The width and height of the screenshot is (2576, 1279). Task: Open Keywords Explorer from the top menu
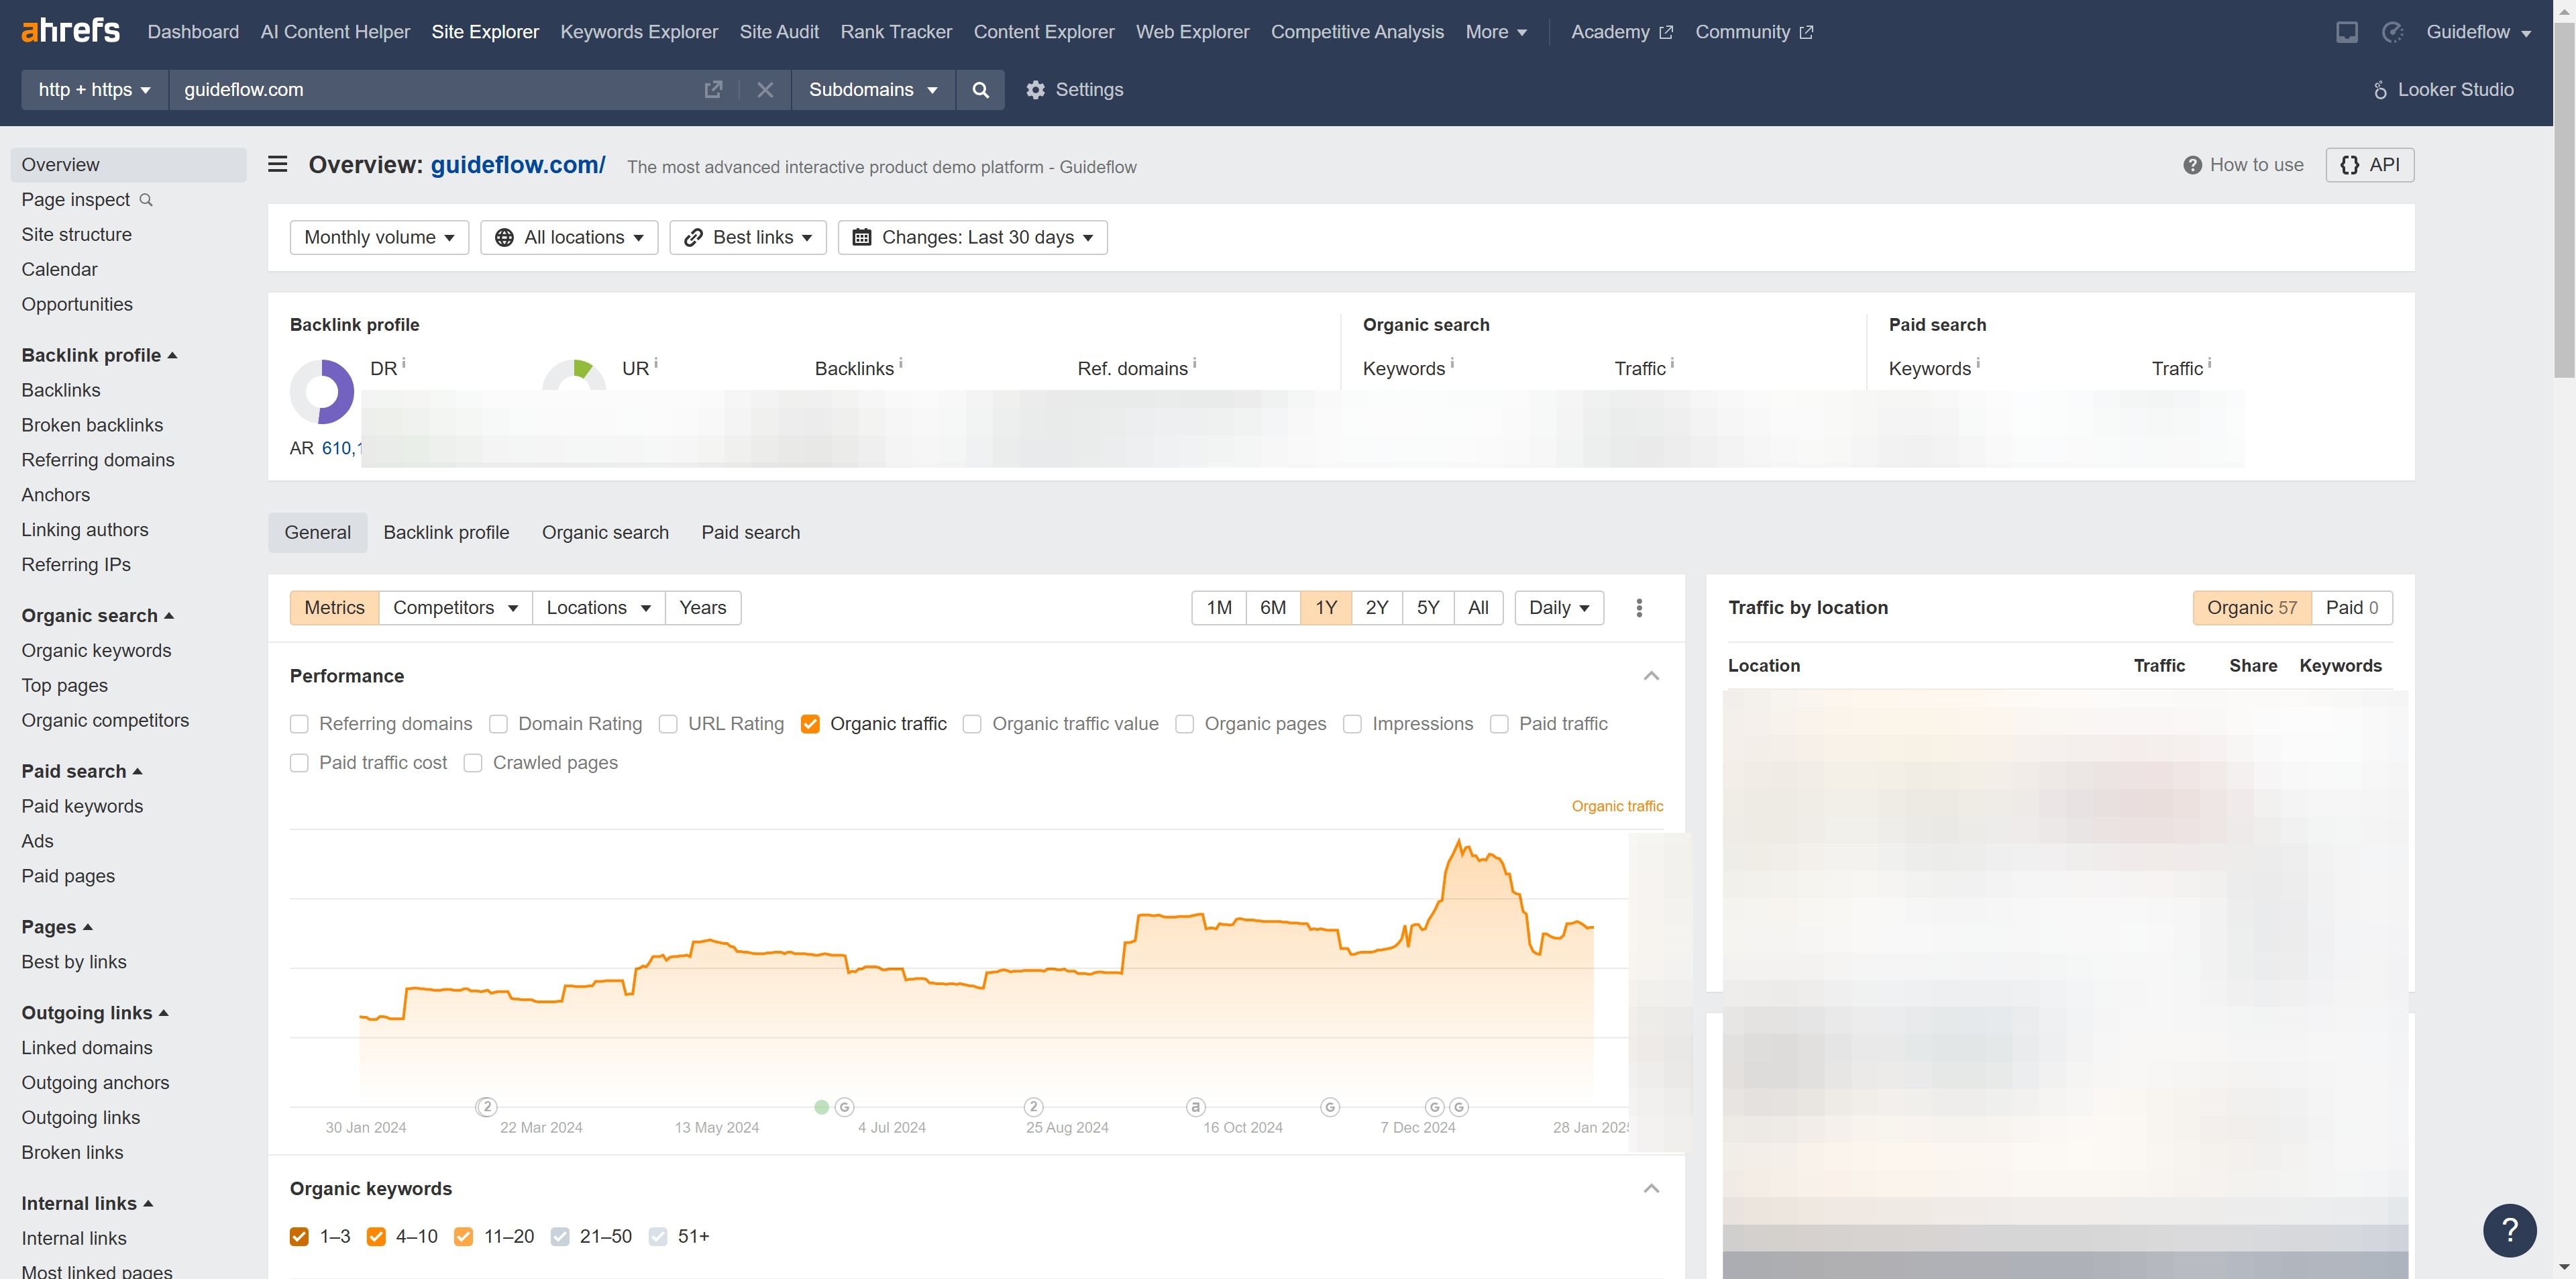(638, 31)
